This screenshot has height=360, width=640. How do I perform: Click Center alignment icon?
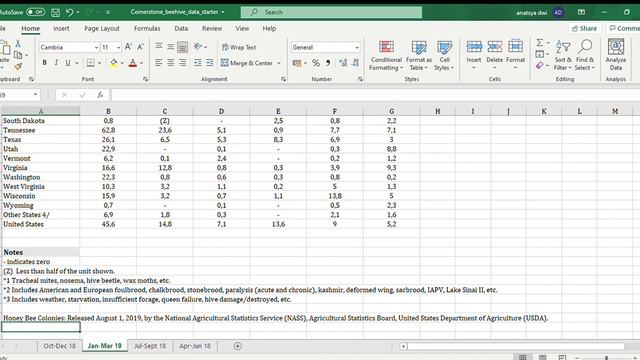coord(171,63)
